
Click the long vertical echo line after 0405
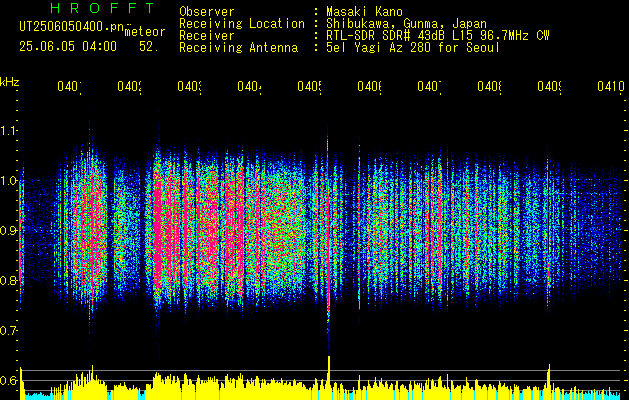click(328, 237)
